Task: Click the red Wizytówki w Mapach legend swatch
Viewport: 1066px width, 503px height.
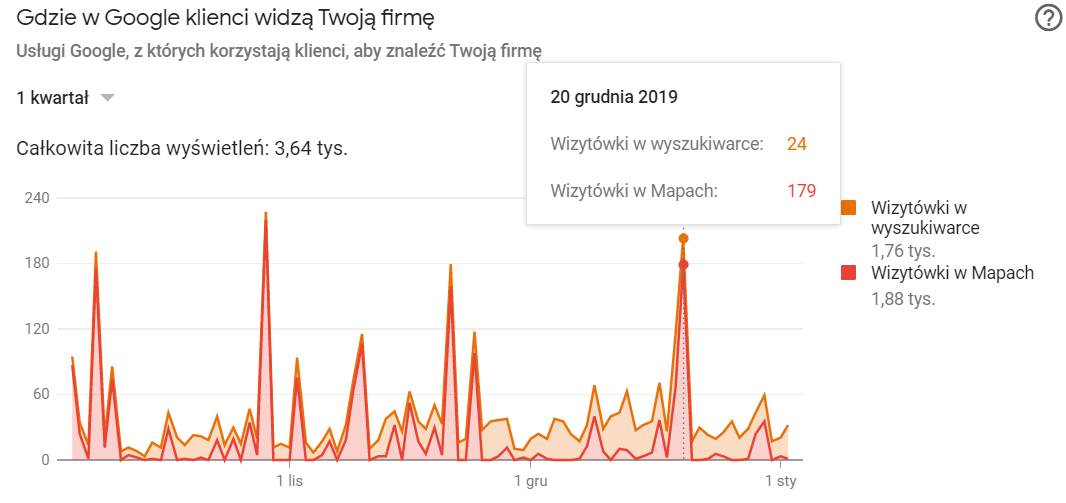Action: pyautogui.click(x=849, y=273)
